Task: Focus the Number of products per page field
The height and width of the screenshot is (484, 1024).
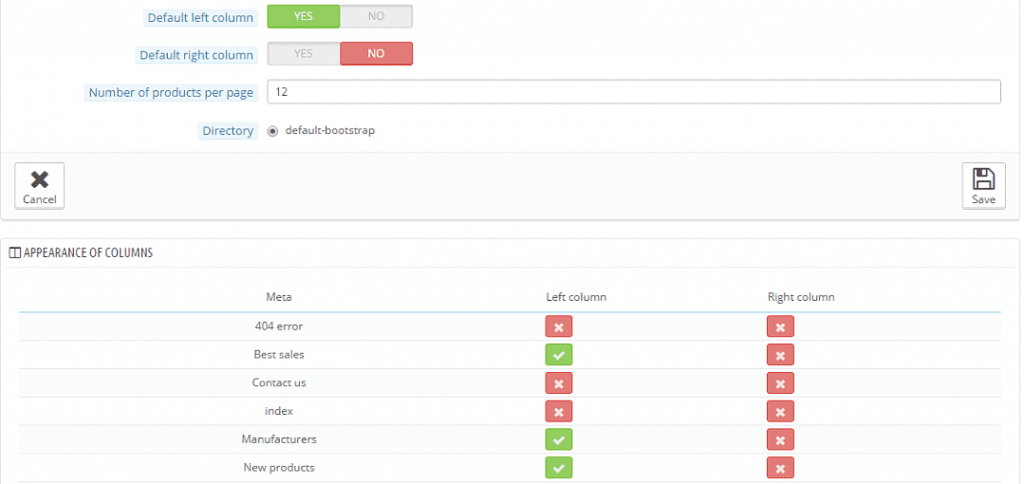Action: point(634,92)
